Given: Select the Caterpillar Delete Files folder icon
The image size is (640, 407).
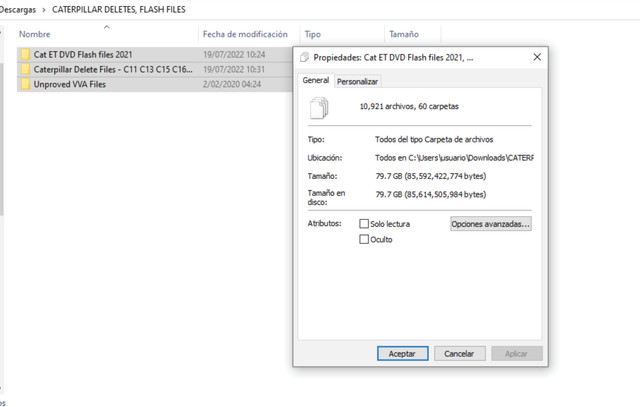Looking at the screenshot, I should coord(25,69).
